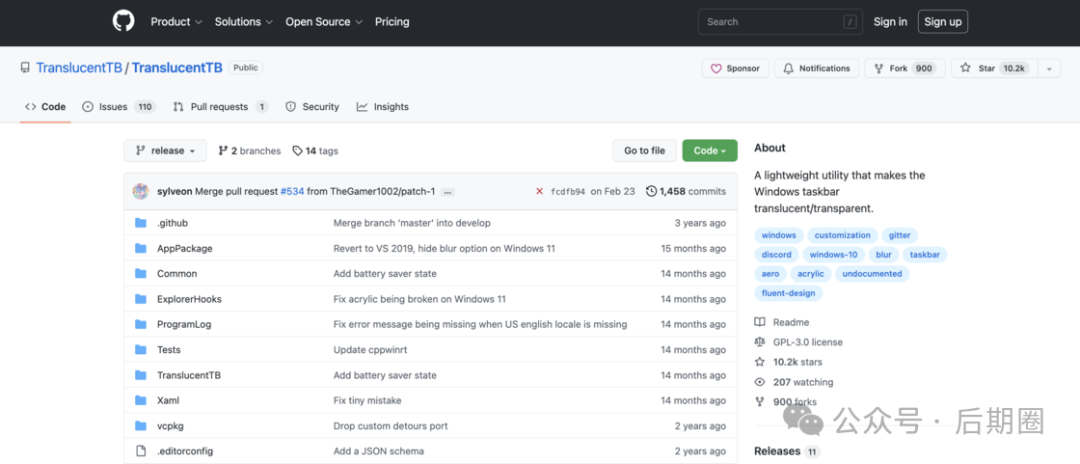Open the Product dropdown menu
1080x464 pixels.
coord(176,21)
